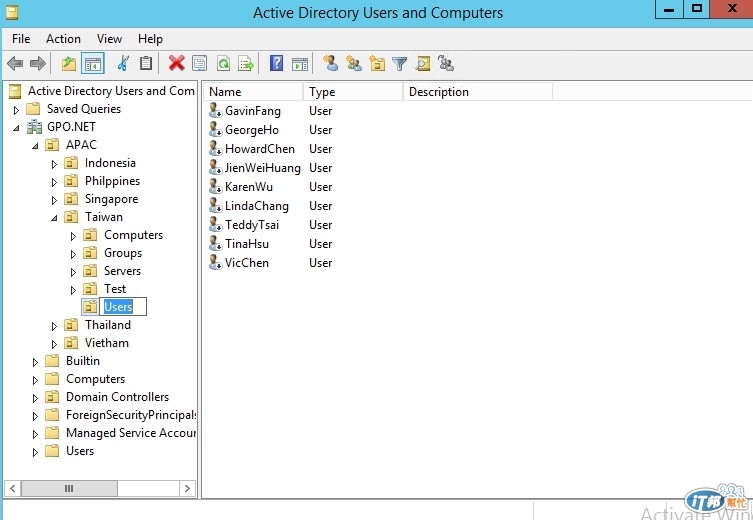This screenshot has width=753, height=520.
Task: Click the red Delete X icon
Action: point(176,63)
